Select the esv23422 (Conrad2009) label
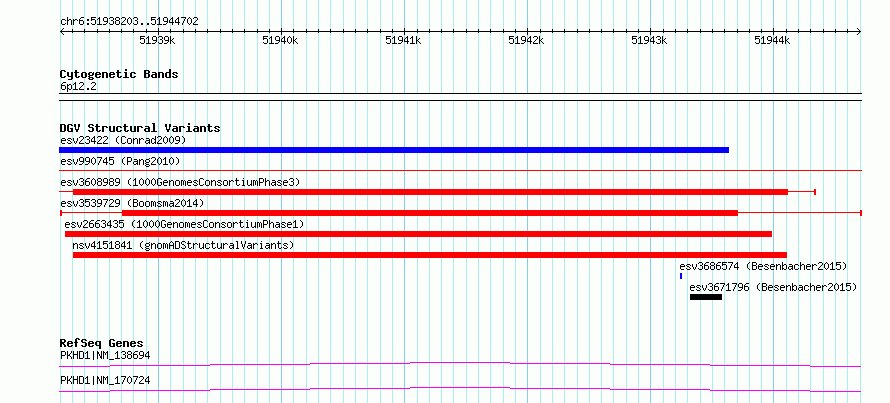Image resolution: width=890 pixels, height=403 pixels. tap(123, 140)
